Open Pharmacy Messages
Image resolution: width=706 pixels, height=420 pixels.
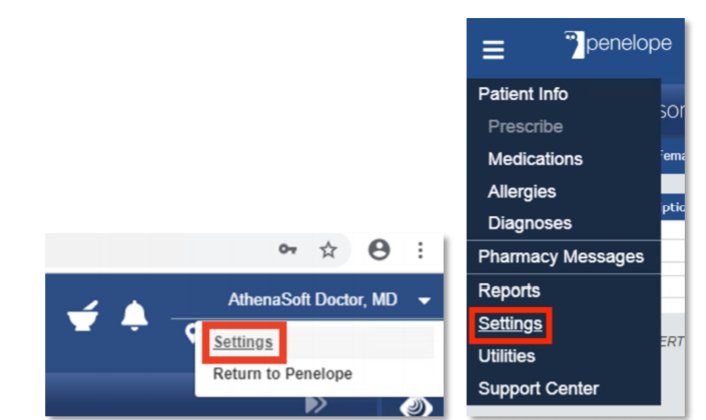(561, 257)
